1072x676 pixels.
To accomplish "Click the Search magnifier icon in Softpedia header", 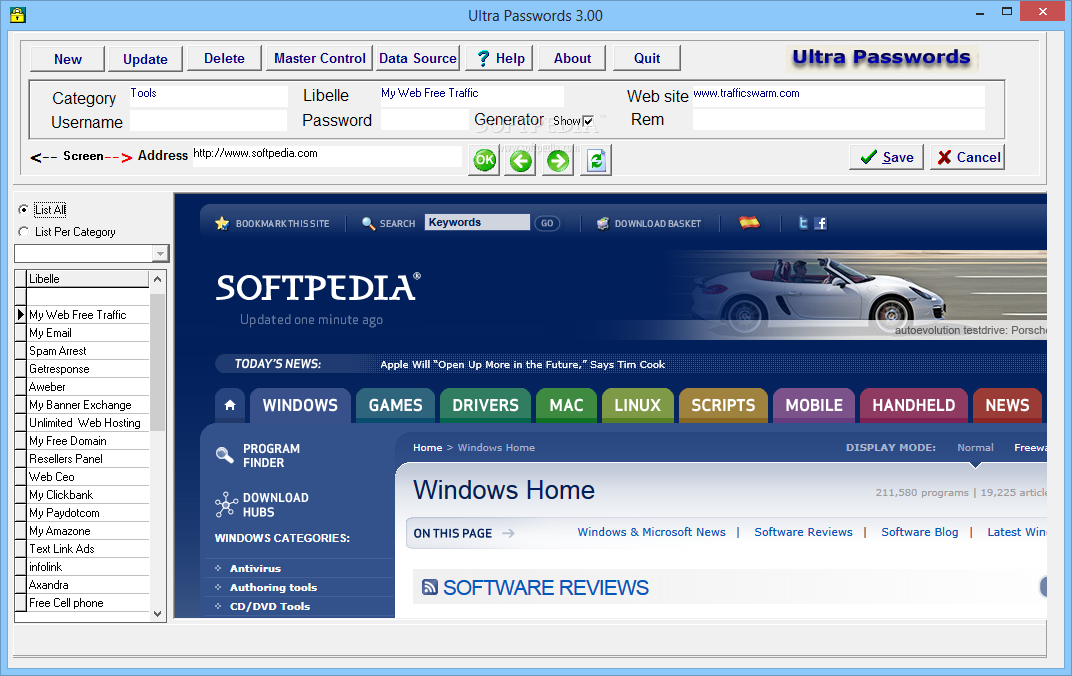I will coord(368,224).
